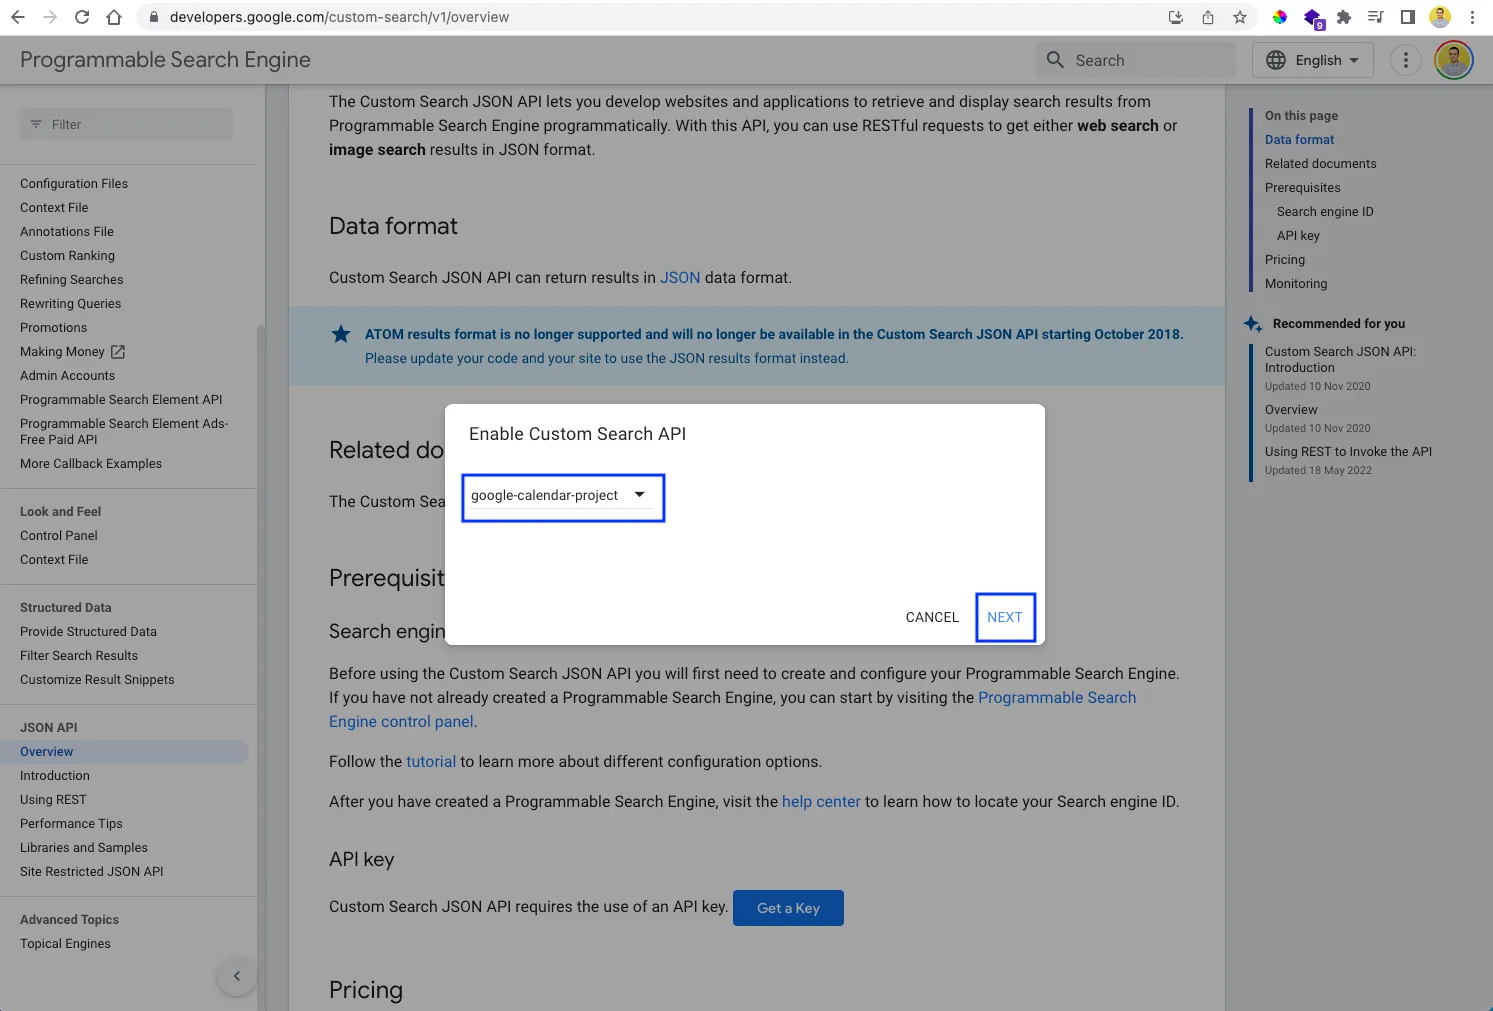
Task: Select Promotions in sidebar
Action: click(x=53, y=328)
